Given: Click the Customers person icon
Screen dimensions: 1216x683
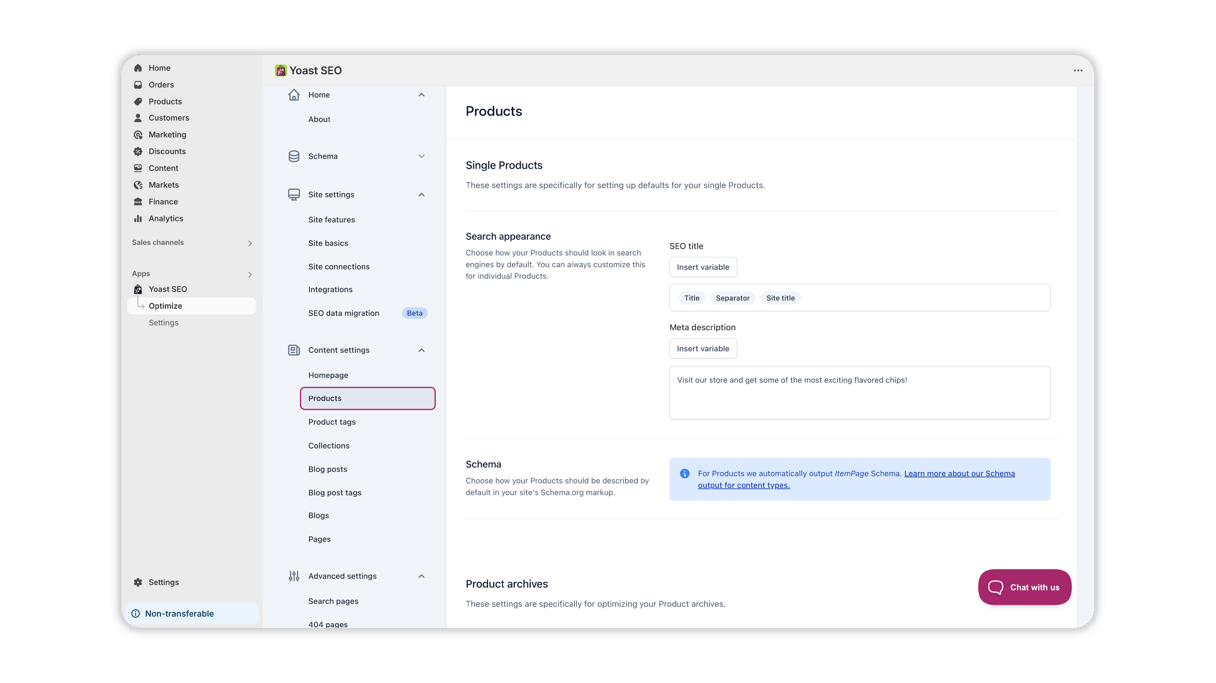Looking at the screenshot, I should [x=138, y=118].
